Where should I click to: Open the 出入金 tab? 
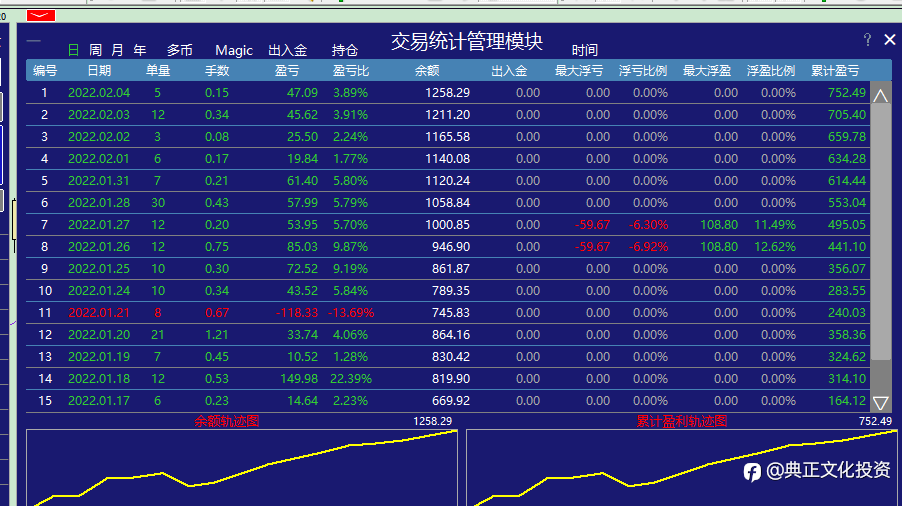pos(288,51)
